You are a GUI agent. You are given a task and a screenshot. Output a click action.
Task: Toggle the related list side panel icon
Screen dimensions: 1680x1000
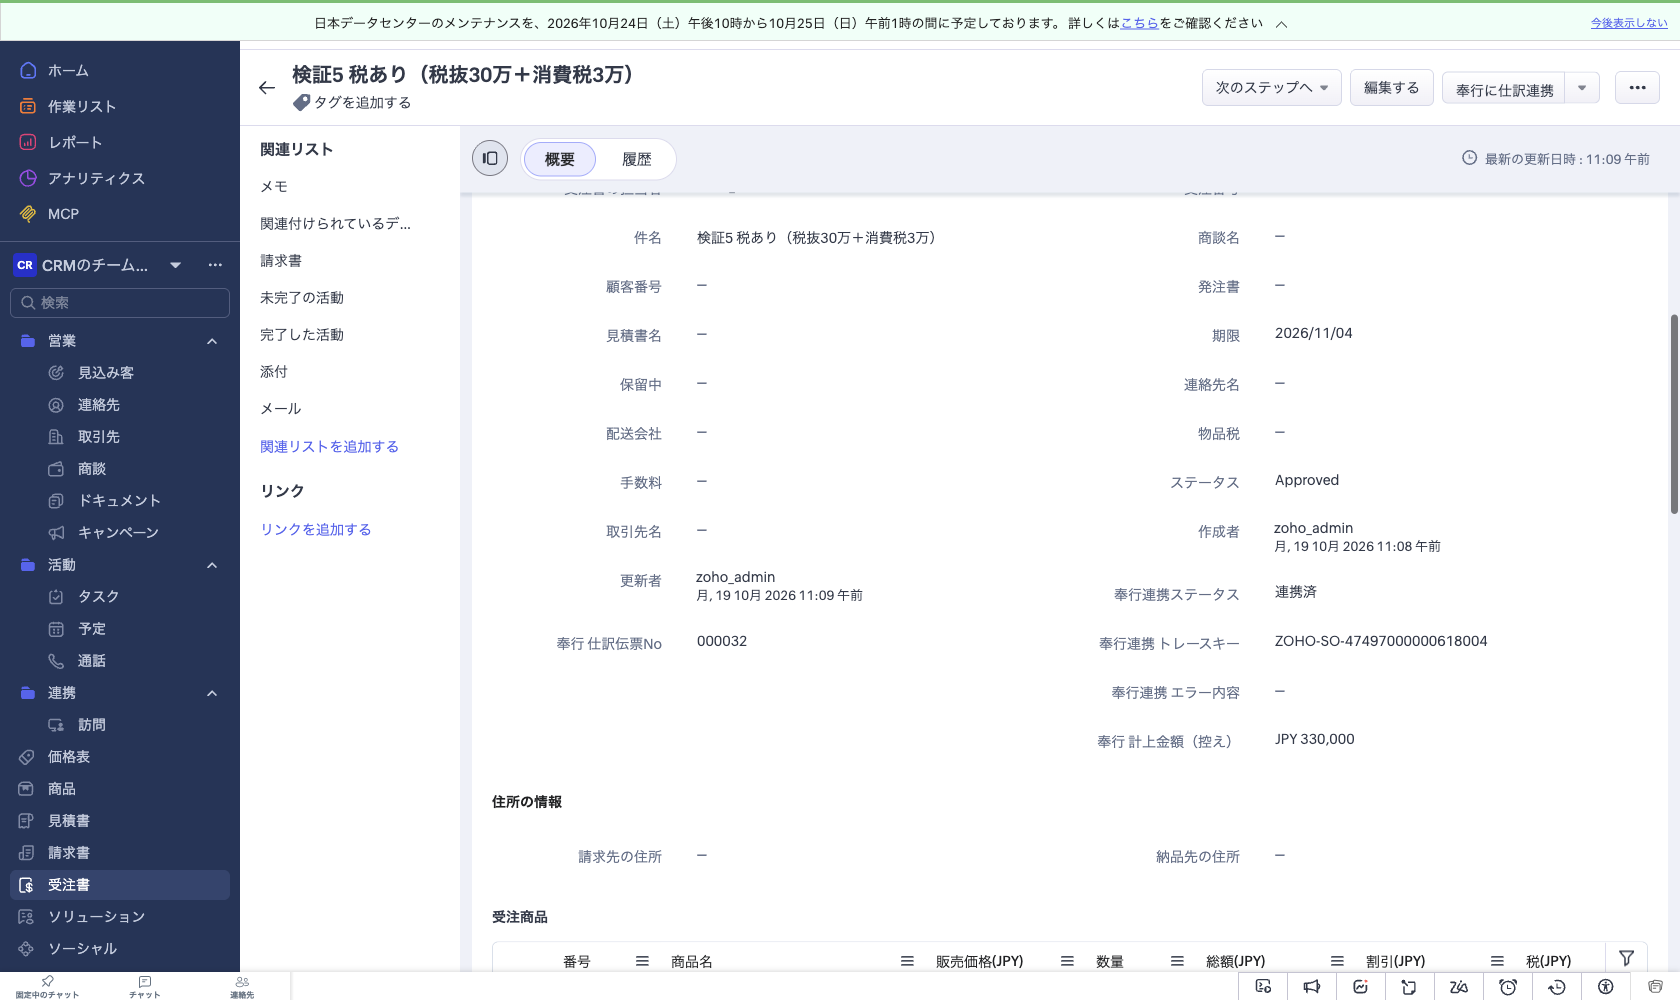(490, 158)
